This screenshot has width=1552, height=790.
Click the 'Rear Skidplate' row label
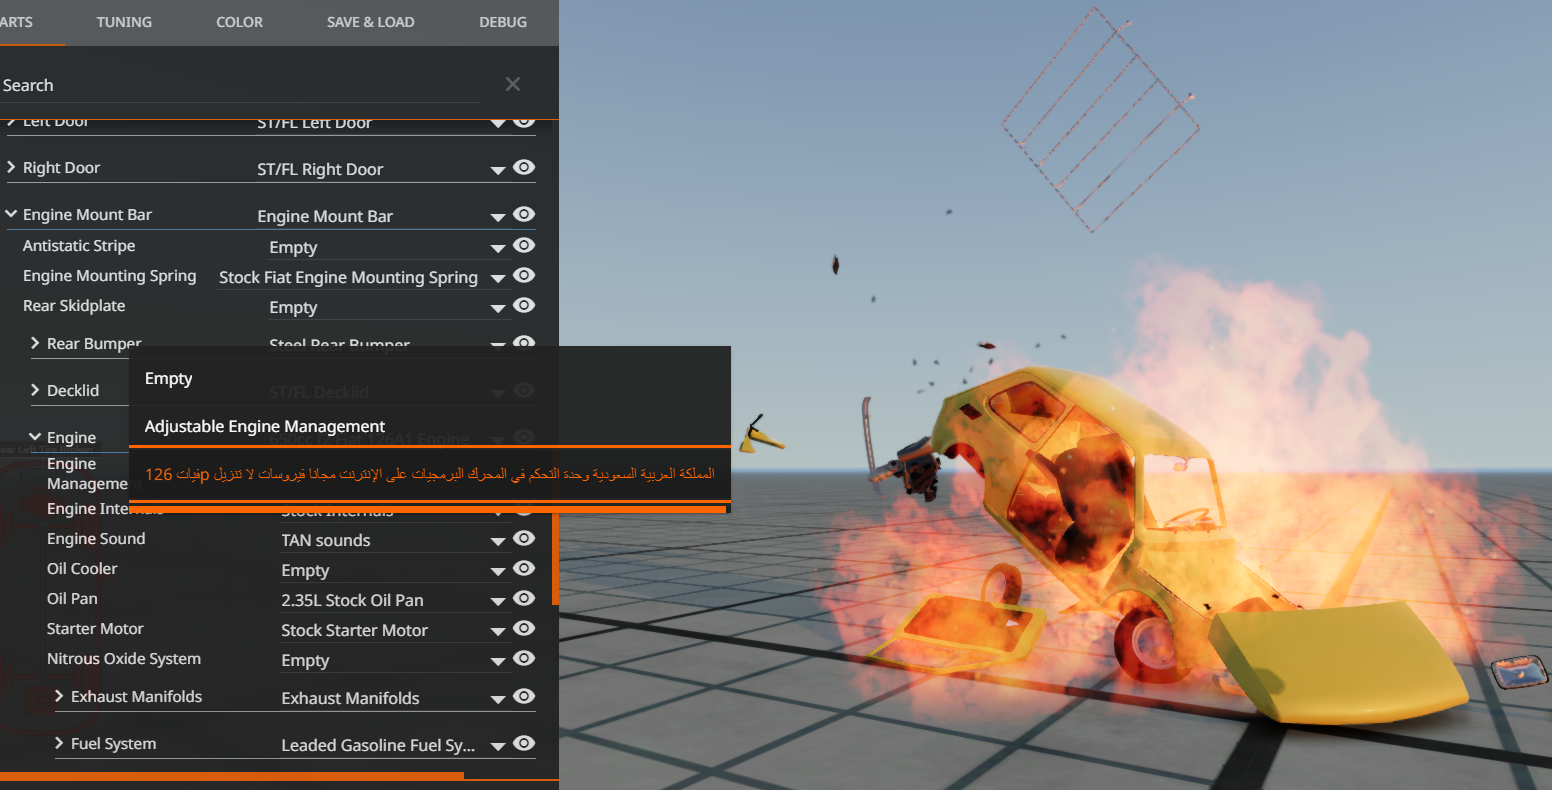pos(74,306)
